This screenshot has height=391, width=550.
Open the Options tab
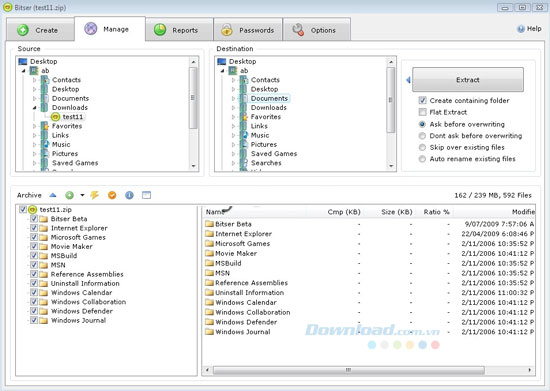coord(317,30)
